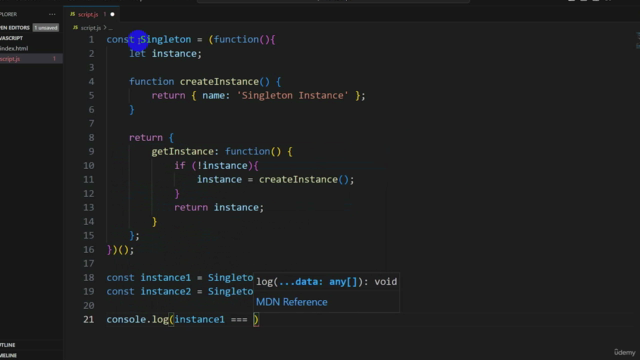Click the log signature hint text
Screen dimensions: 640x360
pyautogui.click(x=327, y=282)
